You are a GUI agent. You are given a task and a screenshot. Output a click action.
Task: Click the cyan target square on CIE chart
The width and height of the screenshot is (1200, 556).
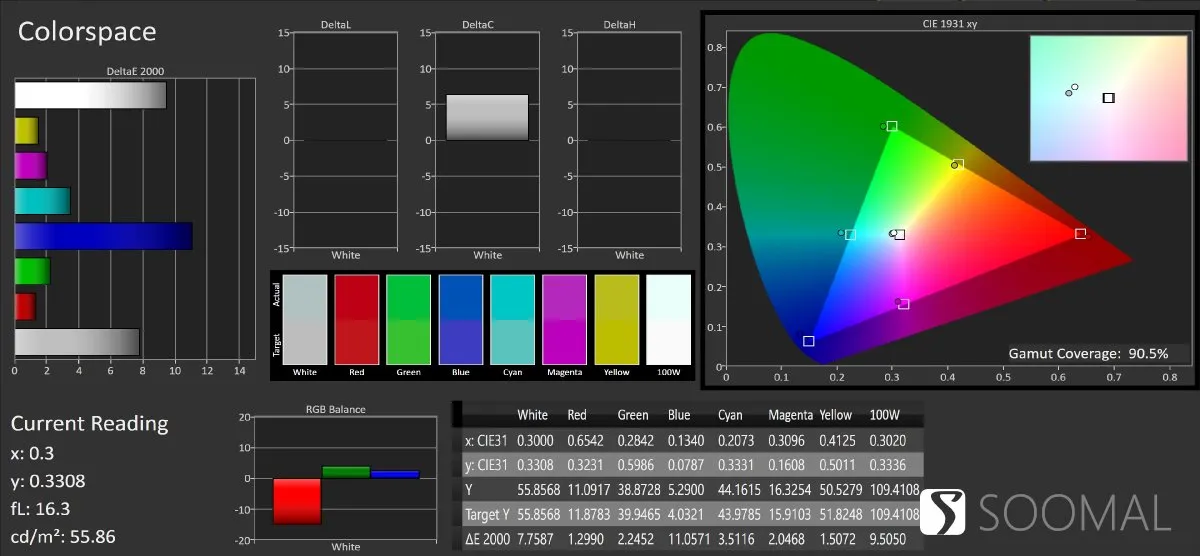click(x=850, y=235)
